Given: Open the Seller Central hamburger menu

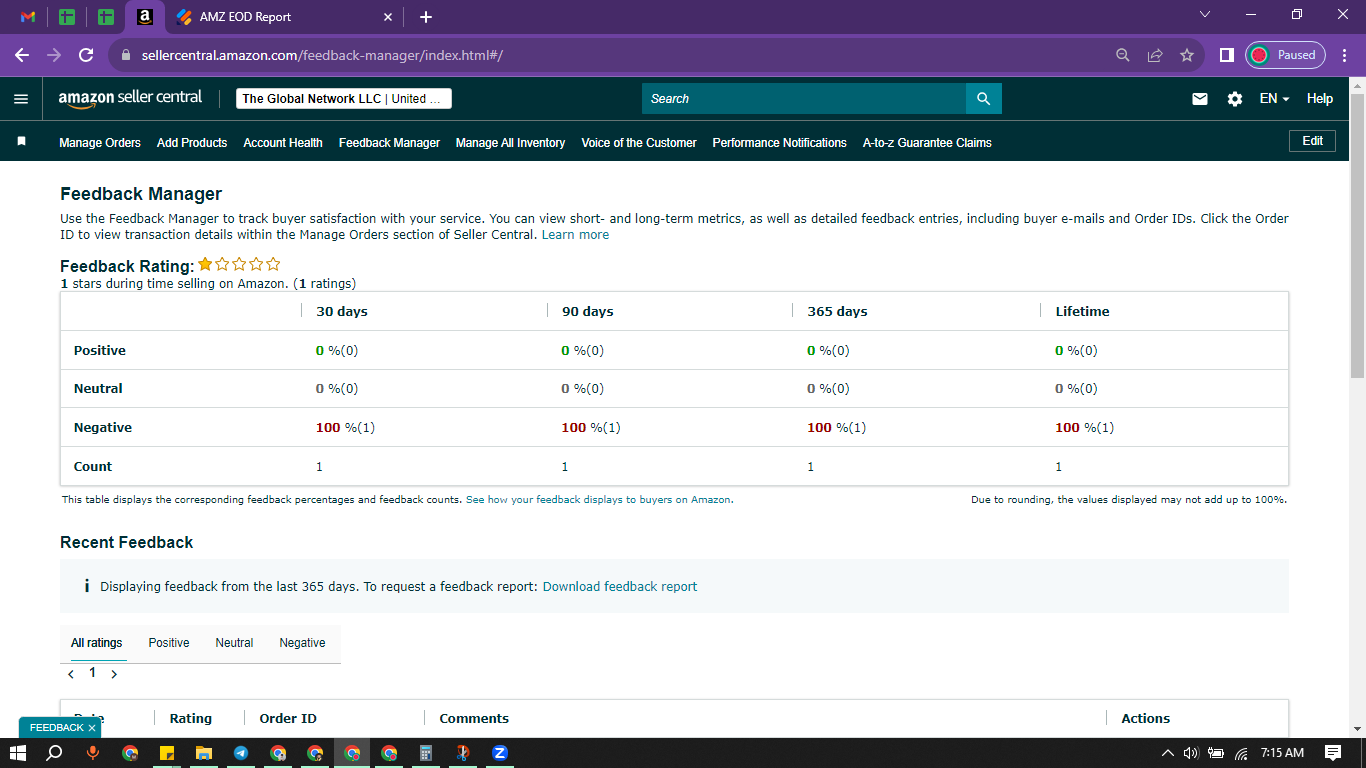Looking at the screenshot, I should [21, 99].
